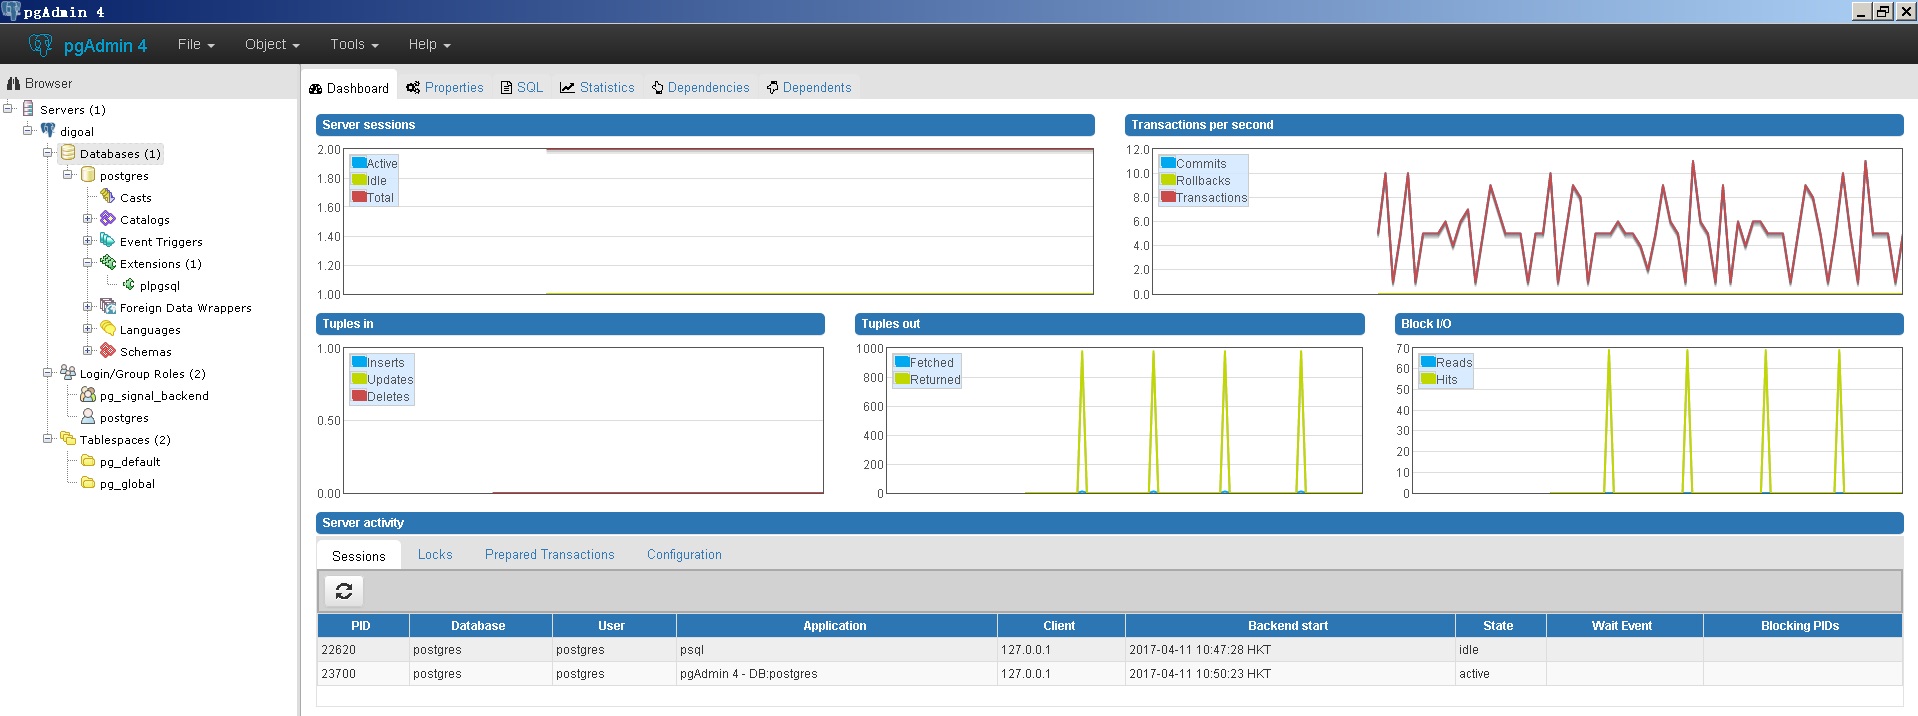
Task: Click the Tablespaces folder icon
Action: [x=68, y=439]
